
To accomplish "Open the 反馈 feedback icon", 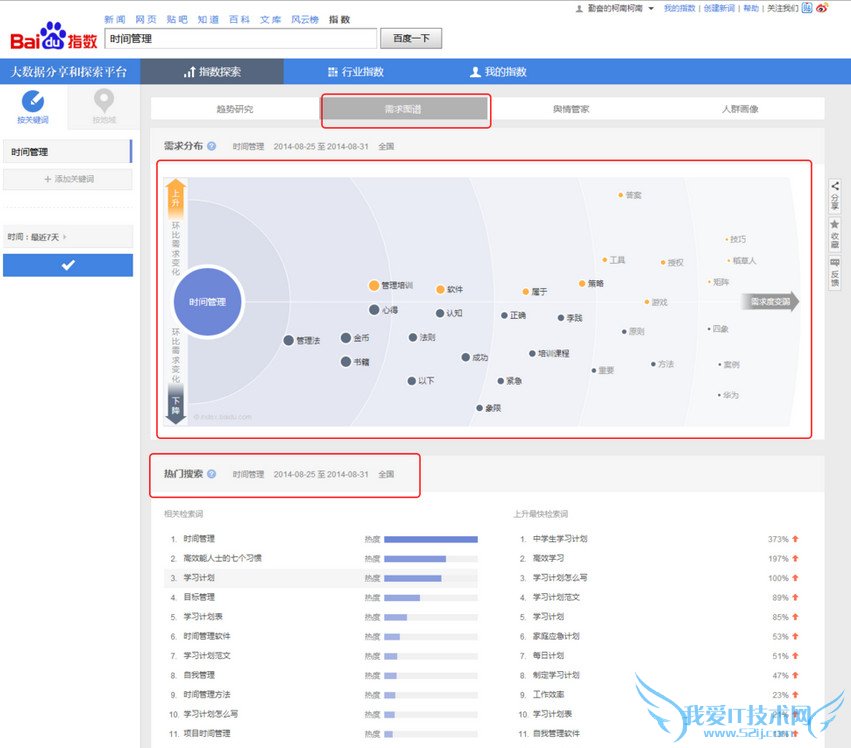I will coord(835,263).
